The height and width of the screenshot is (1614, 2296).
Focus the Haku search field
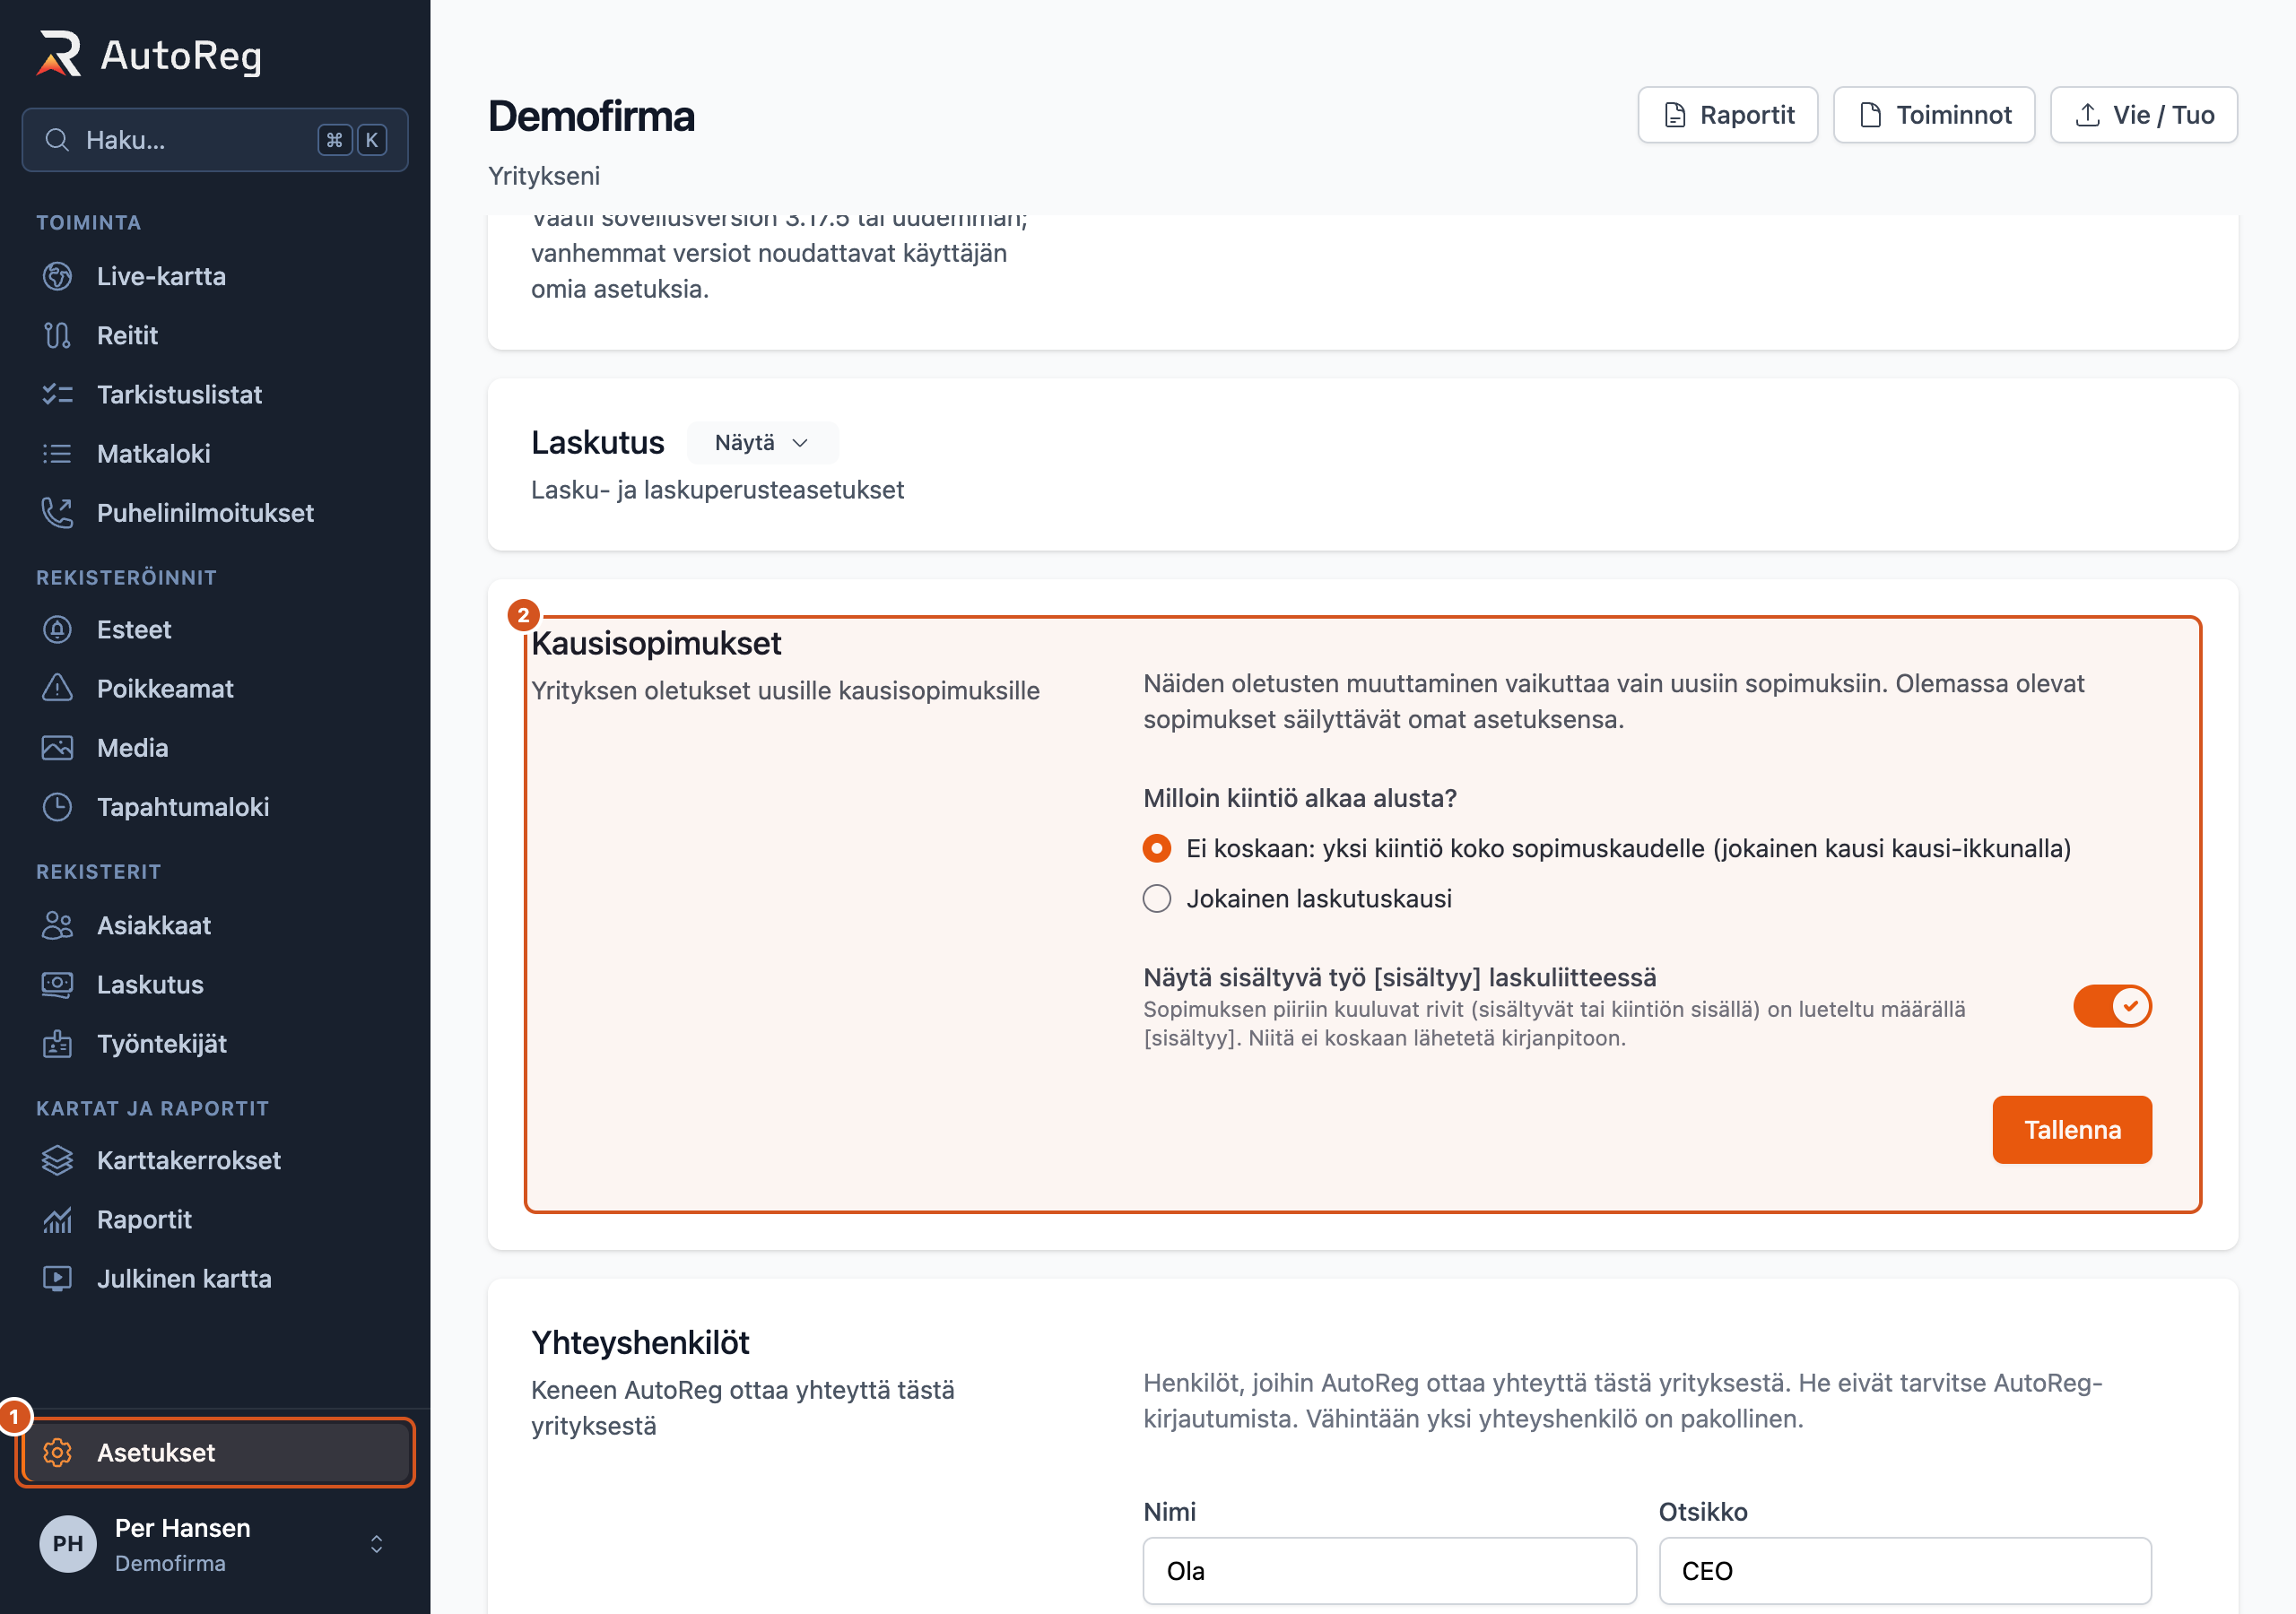(215, 140)
